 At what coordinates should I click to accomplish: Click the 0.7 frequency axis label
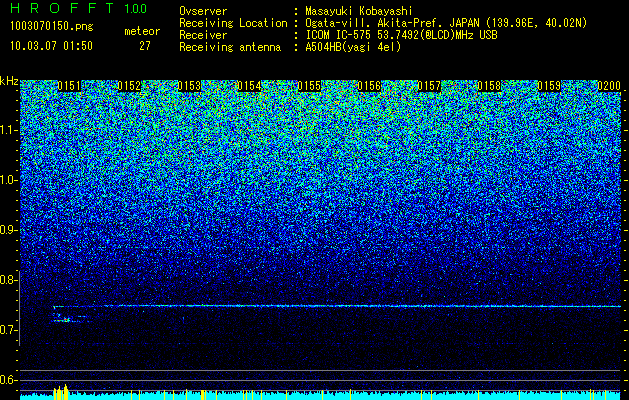pyautogui.click(x=8, y=330)
